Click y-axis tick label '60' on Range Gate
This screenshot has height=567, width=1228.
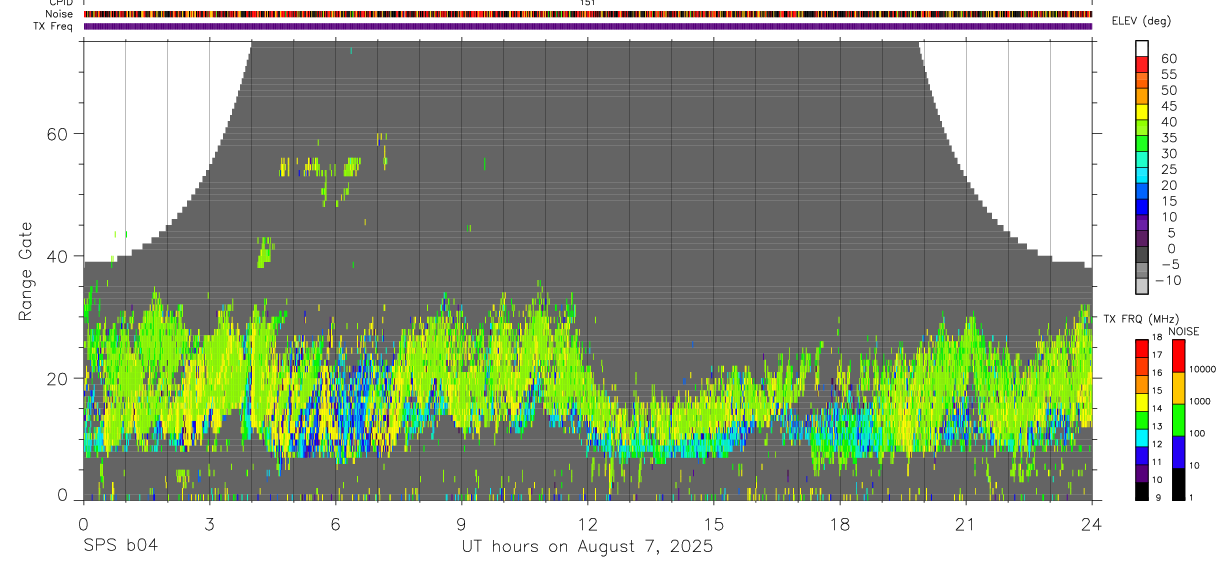click(57, 133)
